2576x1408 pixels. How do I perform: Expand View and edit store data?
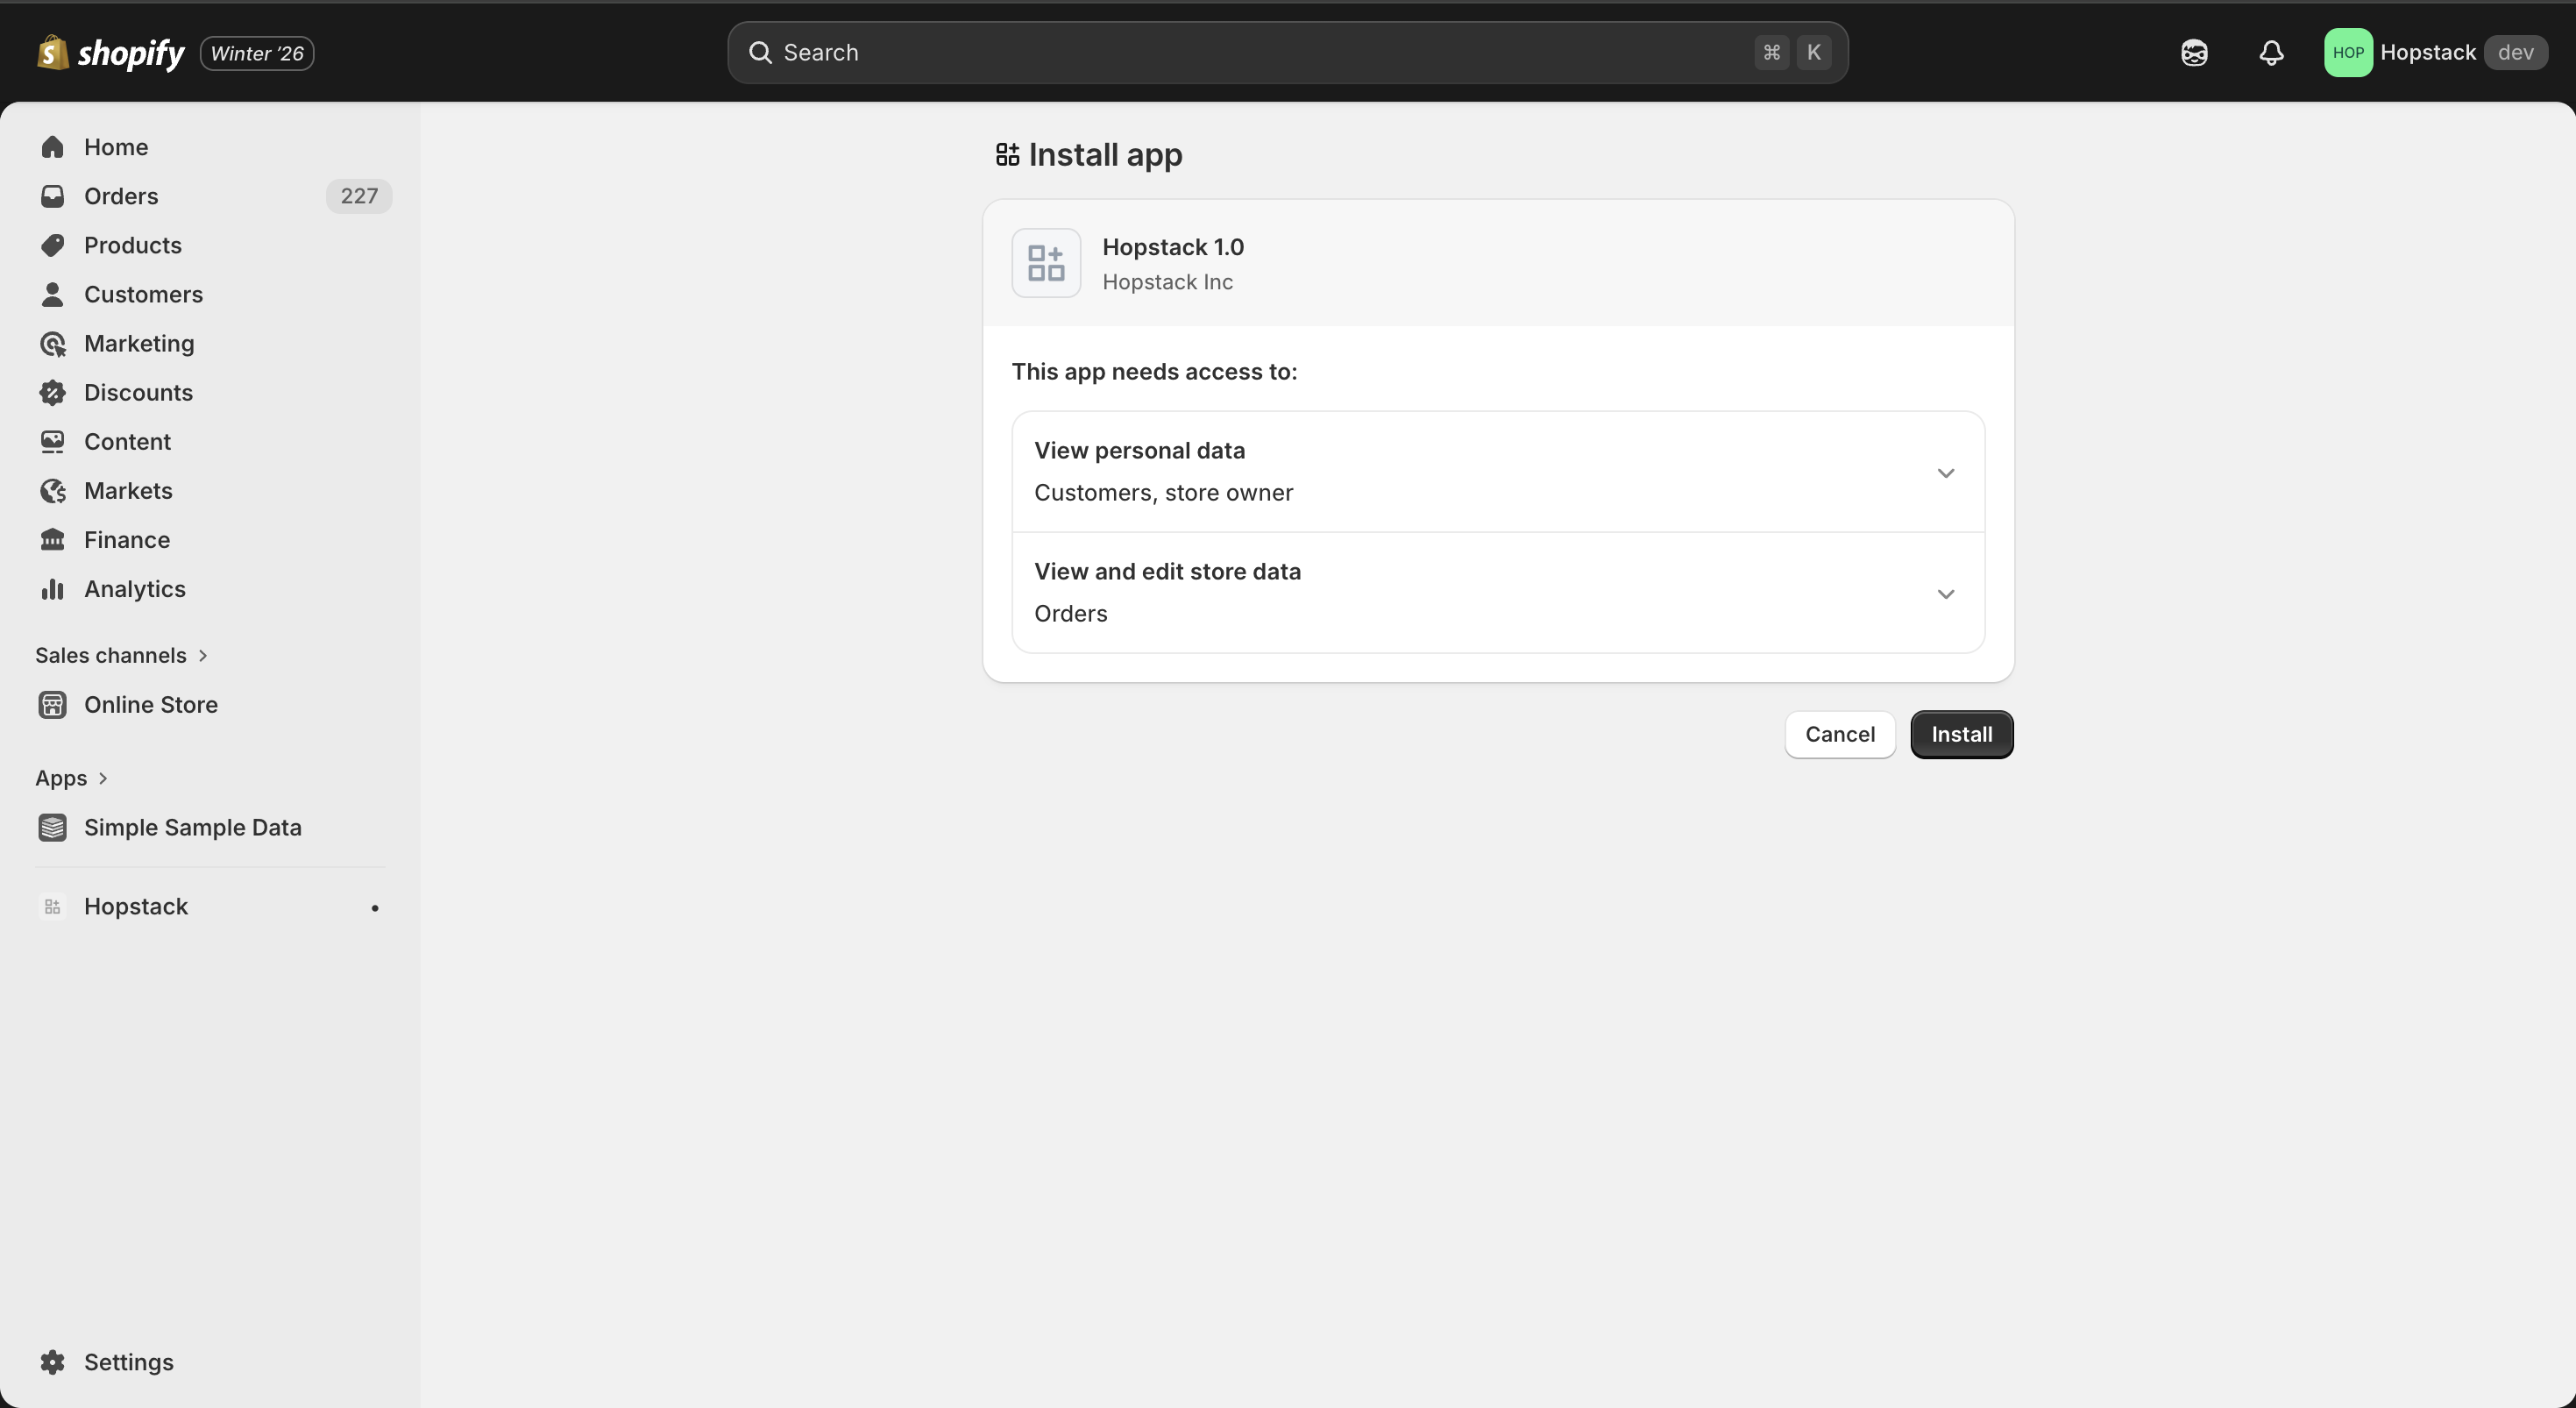tap(1945, 593)
